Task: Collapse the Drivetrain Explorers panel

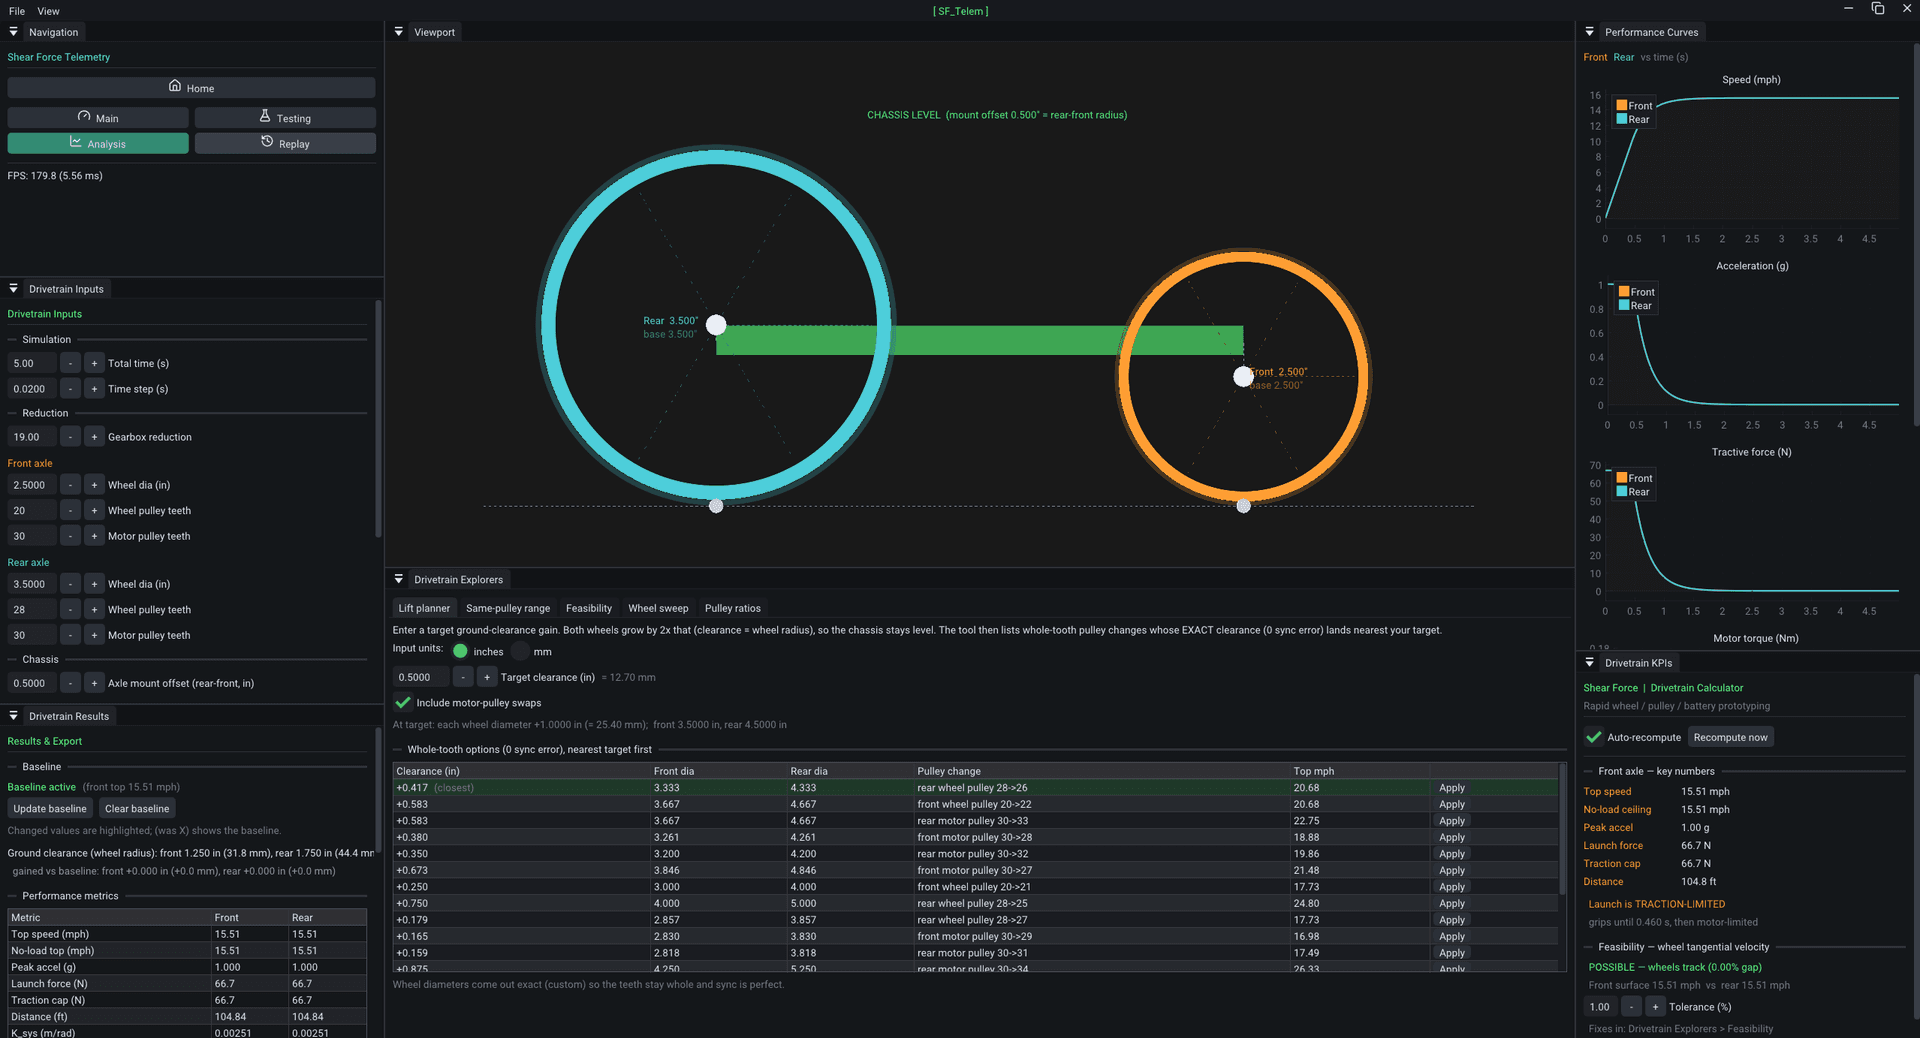Action: (x=399, y=580)
